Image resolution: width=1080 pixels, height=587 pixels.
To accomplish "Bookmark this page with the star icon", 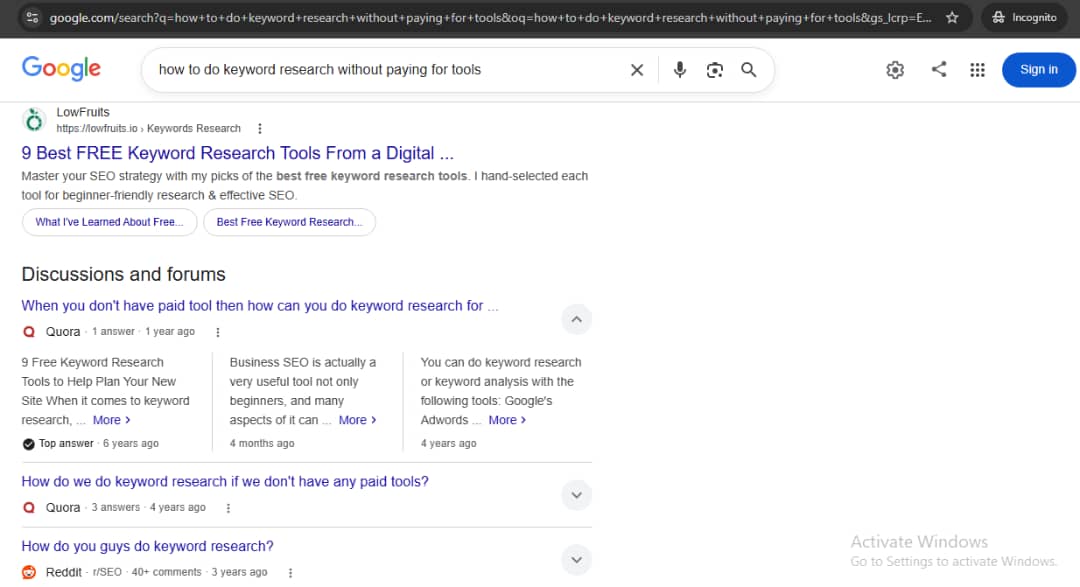I will click(952, 17).
